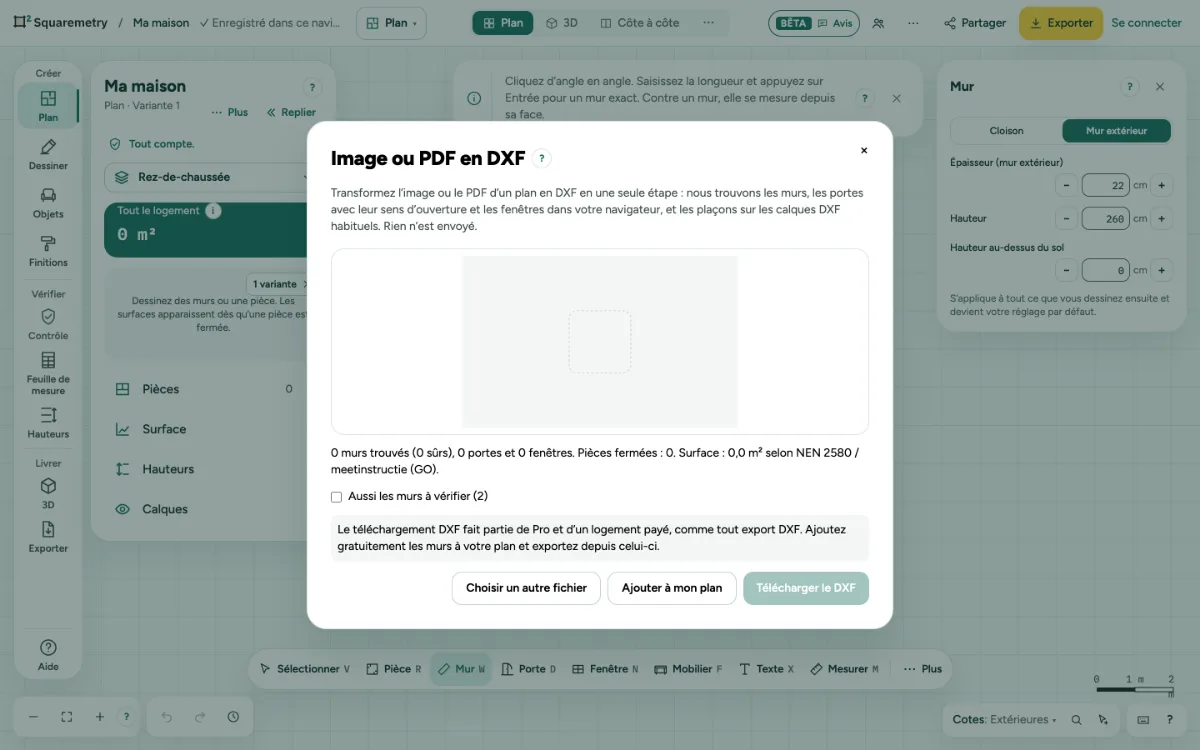Zoom out with the minus icon
1200x750 pixels.
(x=33, y=717)
